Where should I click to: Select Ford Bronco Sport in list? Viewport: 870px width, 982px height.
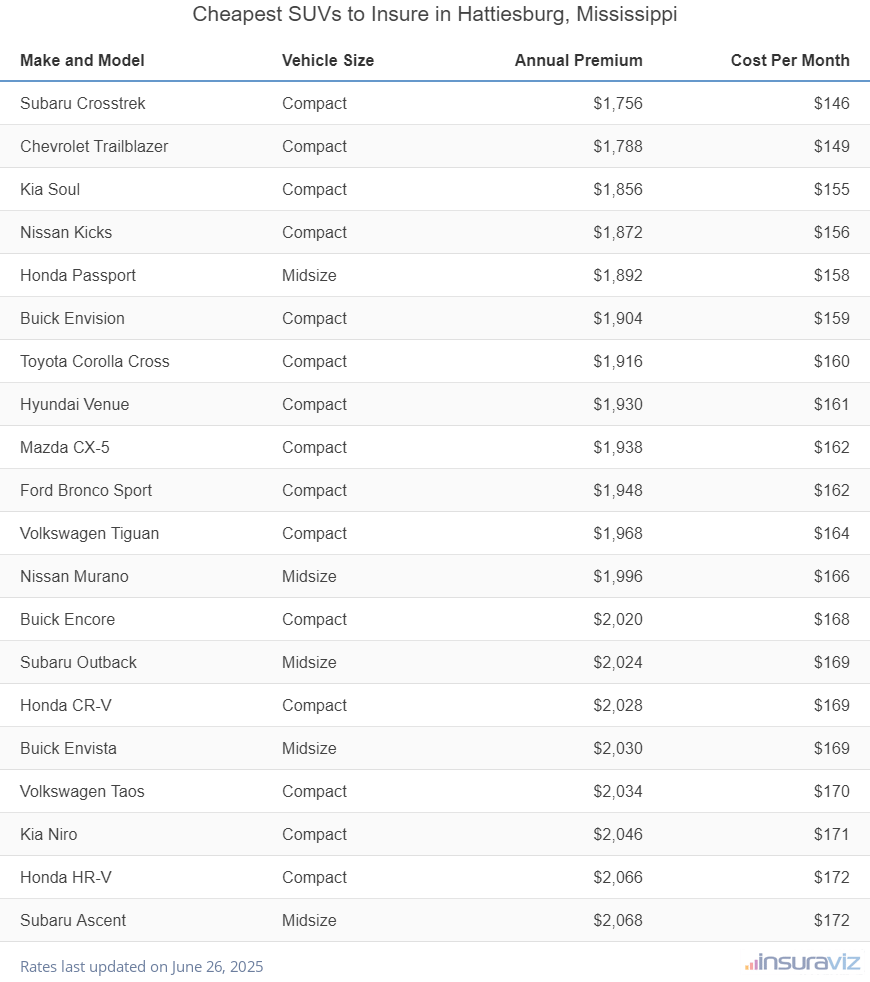(x=86, y=490)
